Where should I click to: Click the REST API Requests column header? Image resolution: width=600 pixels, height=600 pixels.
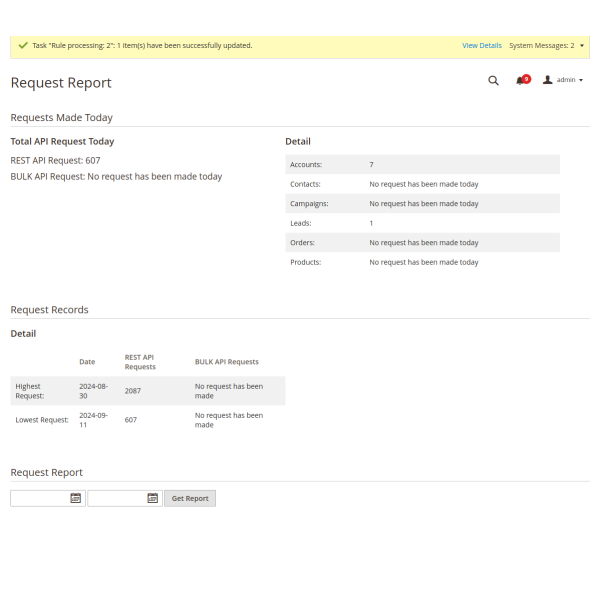[x=139, y=362]
